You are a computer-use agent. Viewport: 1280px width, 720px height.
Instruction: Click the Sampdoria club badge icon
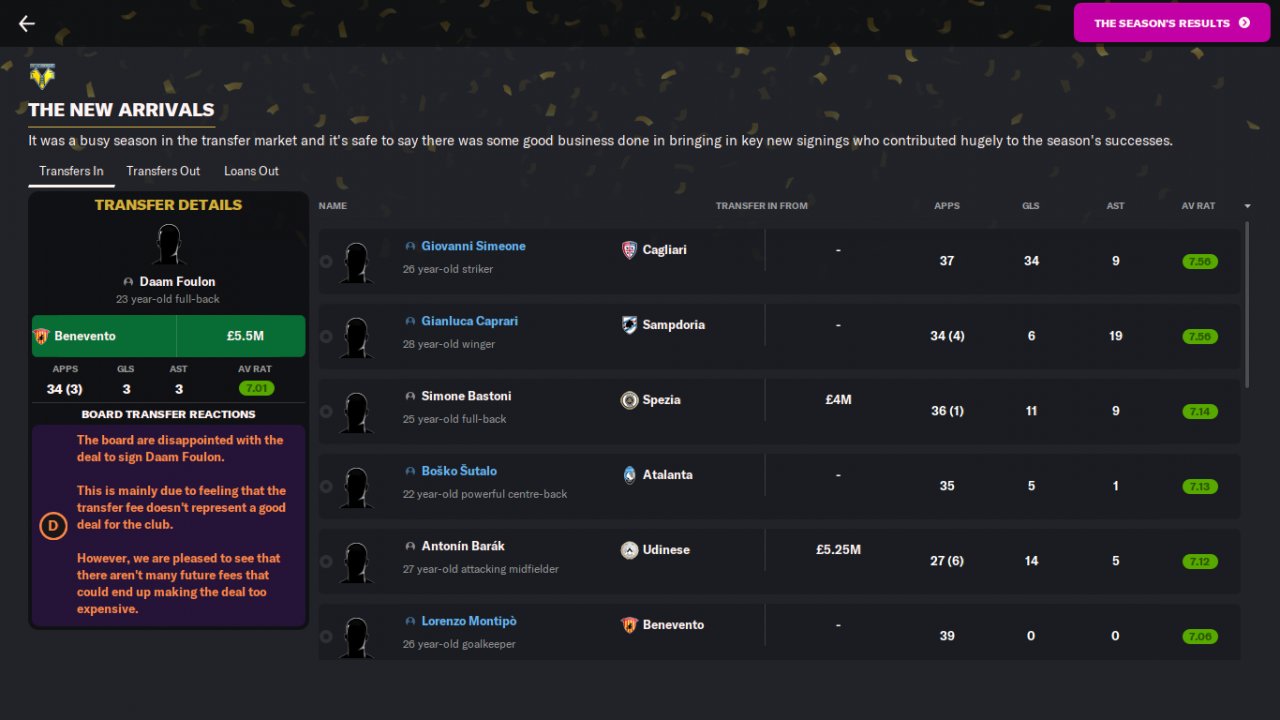pyautogui.click(x=629, y=325)
